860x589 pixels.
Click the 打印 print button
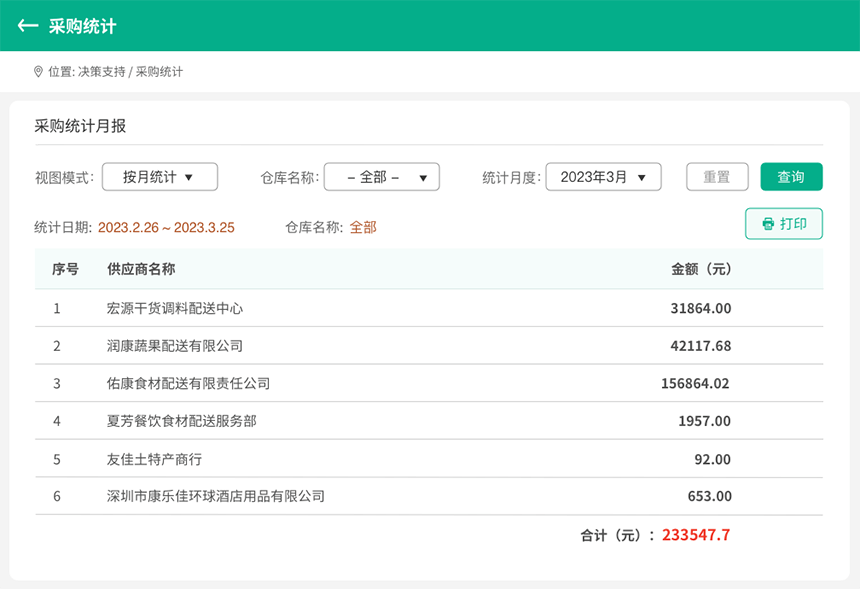pyautogui.click(x=784, y=224)
